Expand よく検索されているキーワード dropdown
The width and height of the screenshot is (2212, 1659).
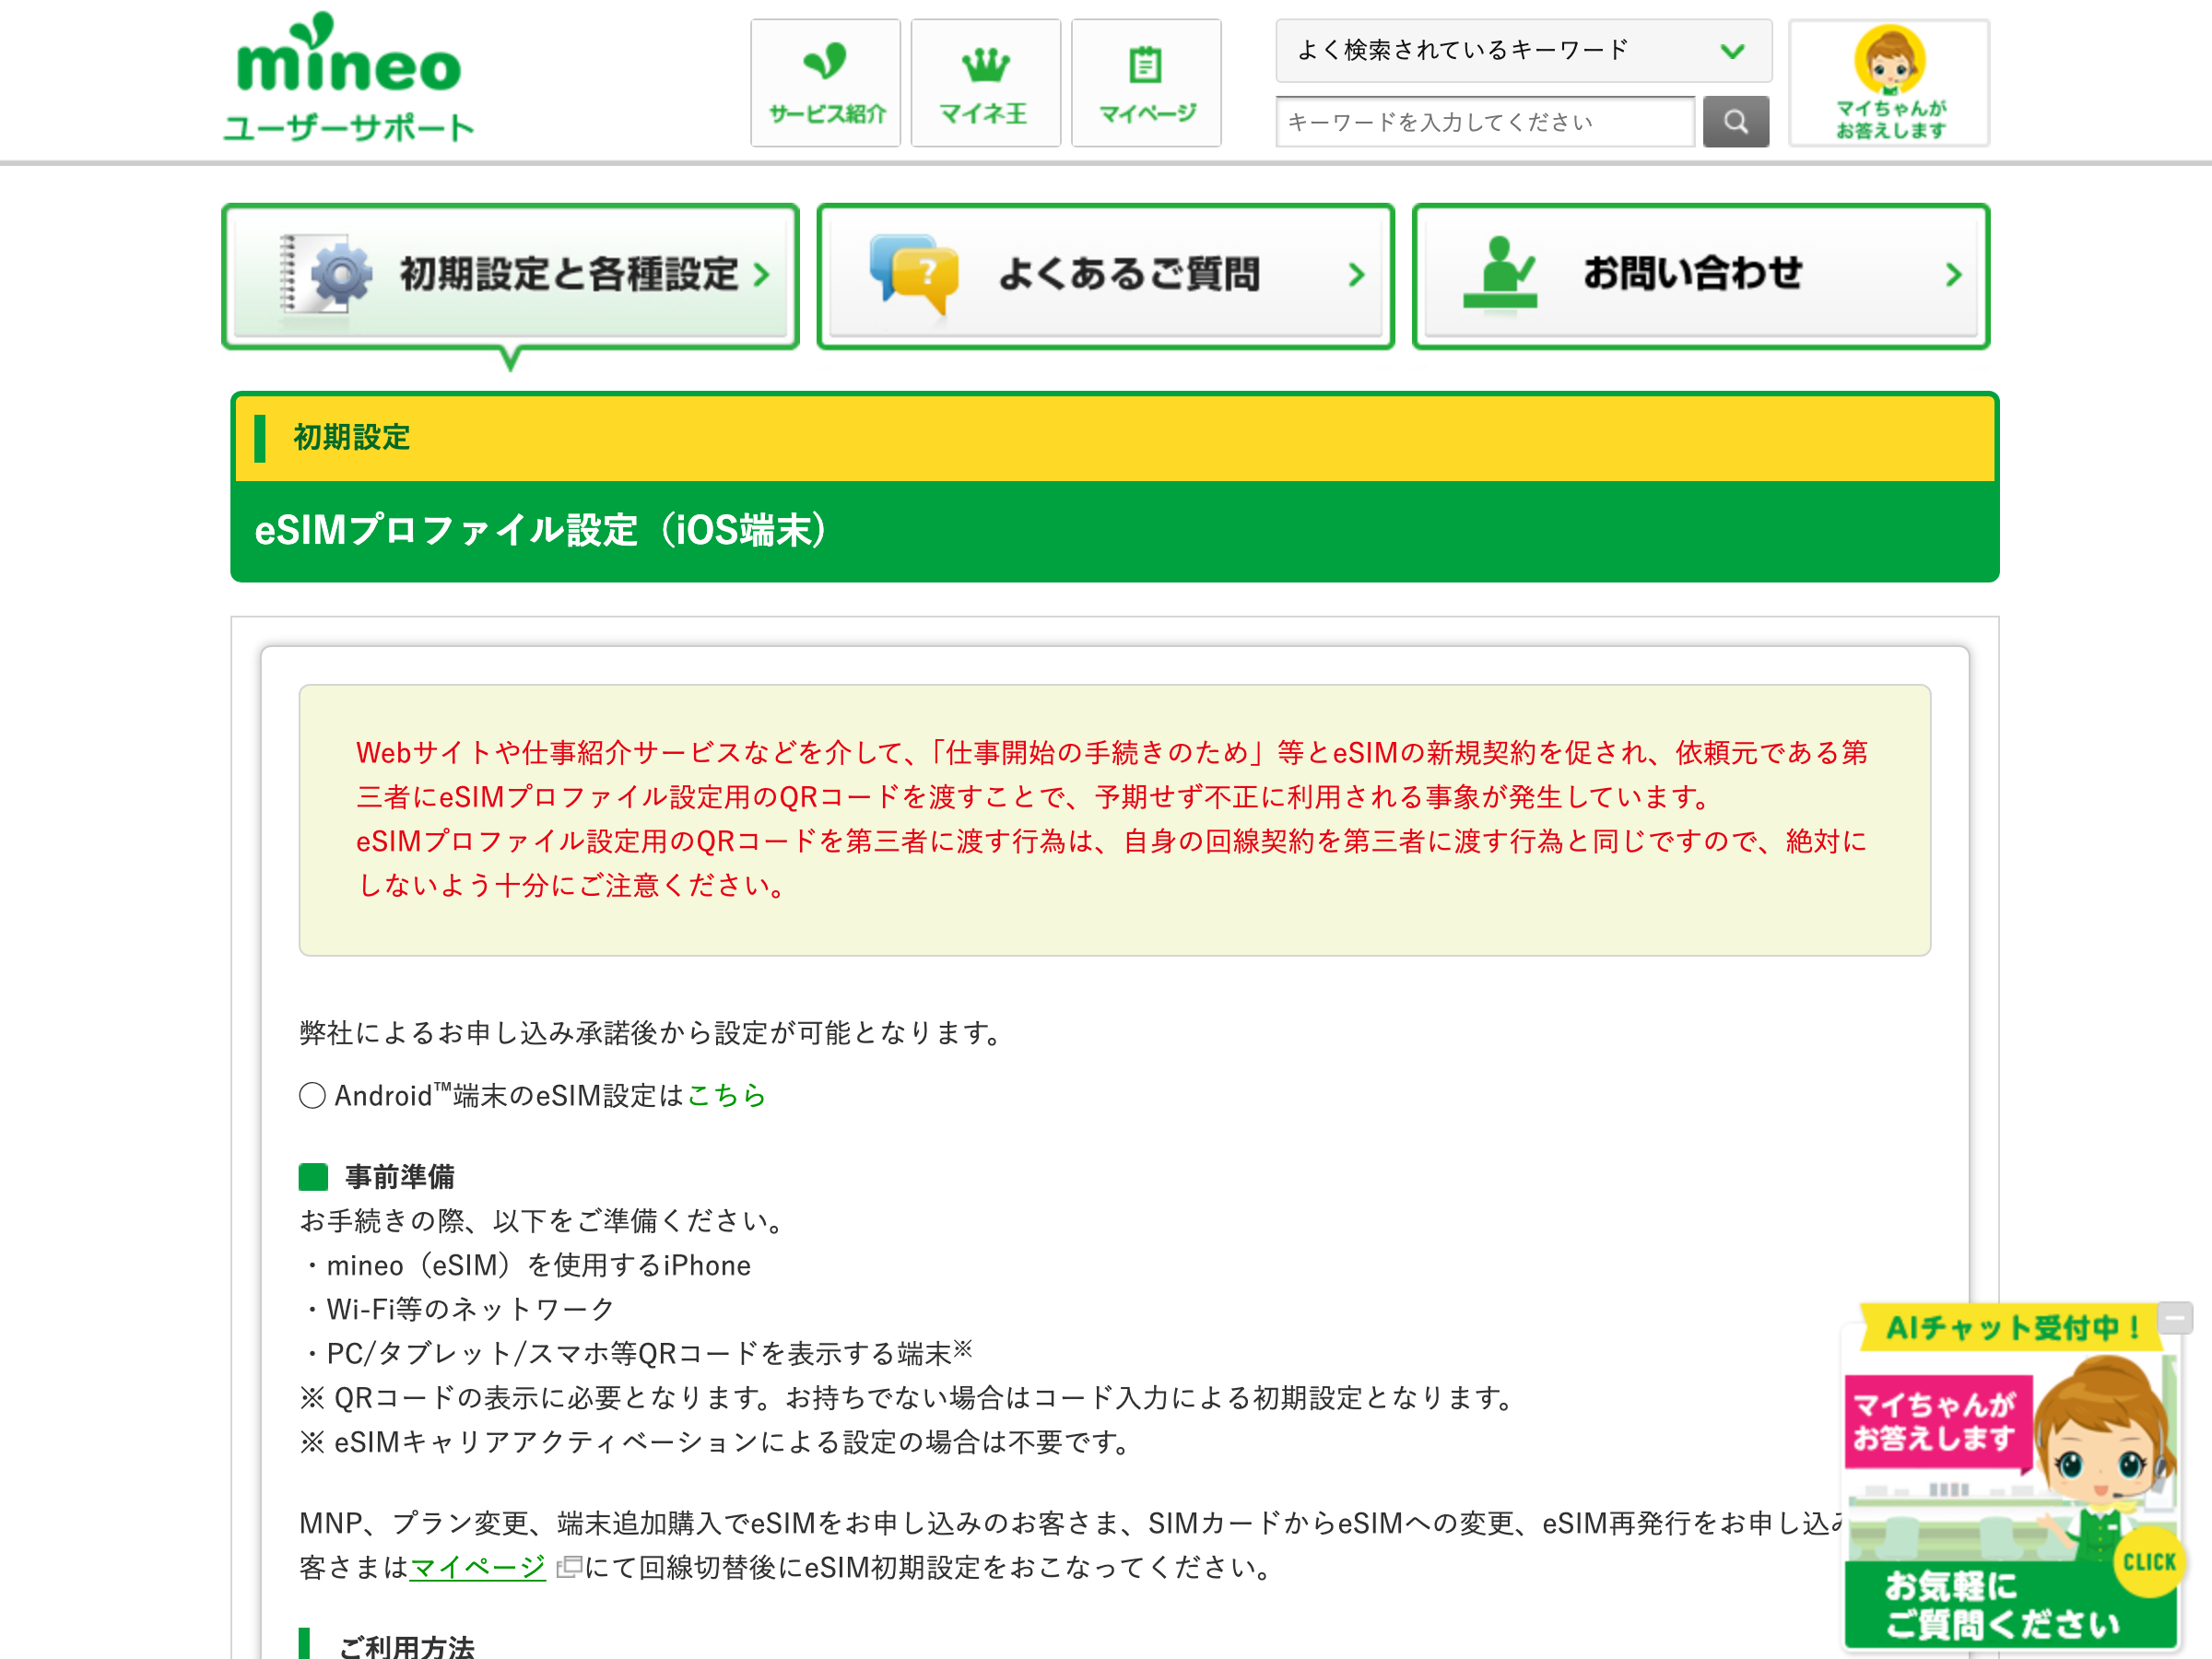pos(1523,50)
